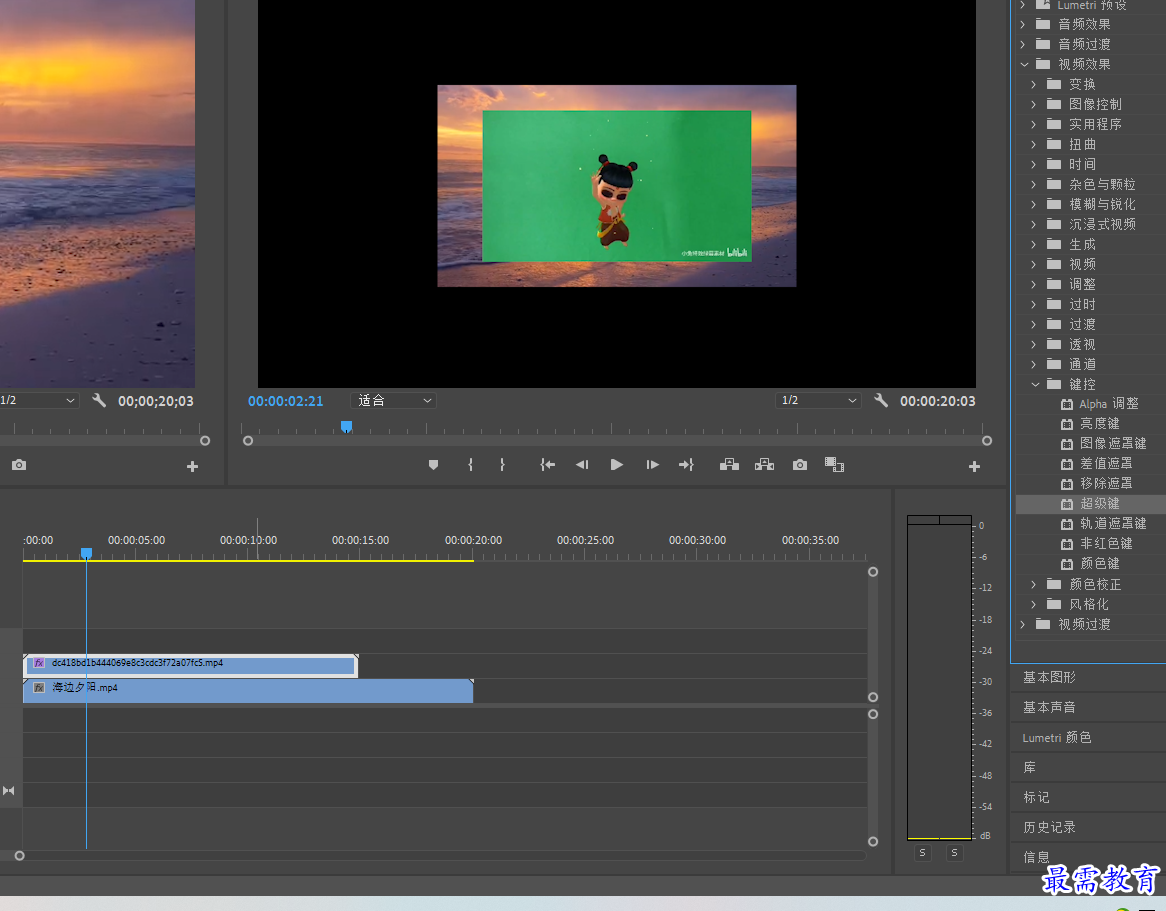
Task: Expand the 视频过渡 folder
Action: click(1023, 625)
